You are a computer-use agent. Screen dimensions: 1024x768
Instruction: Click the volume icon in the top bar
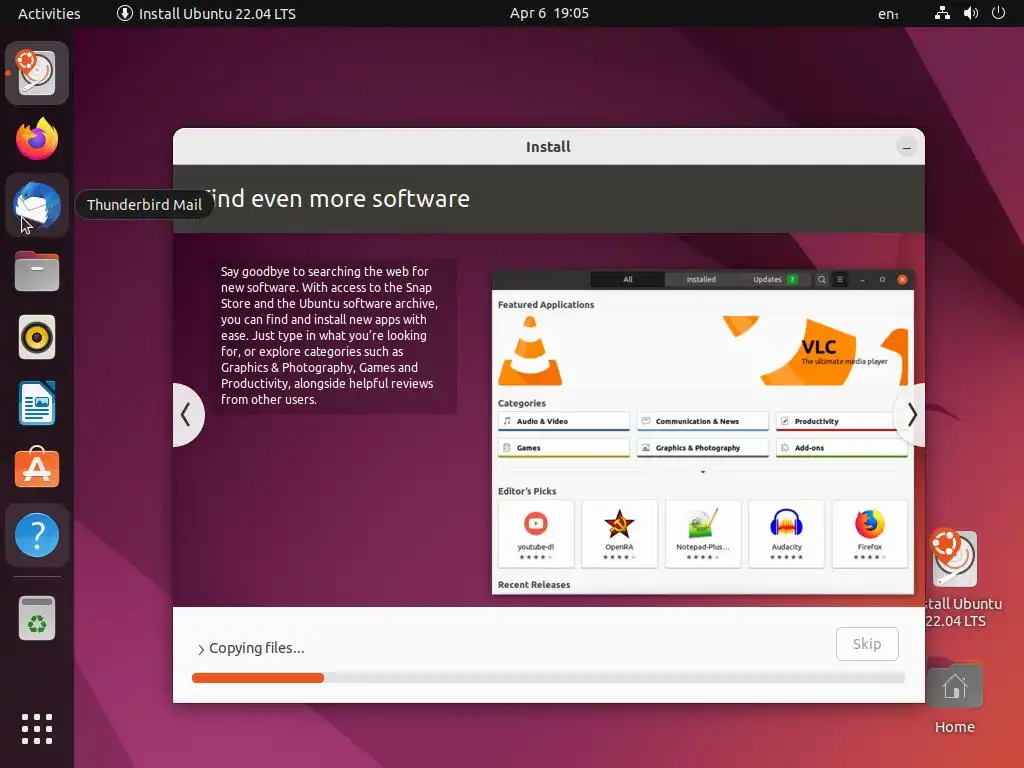tap(970, 13)
